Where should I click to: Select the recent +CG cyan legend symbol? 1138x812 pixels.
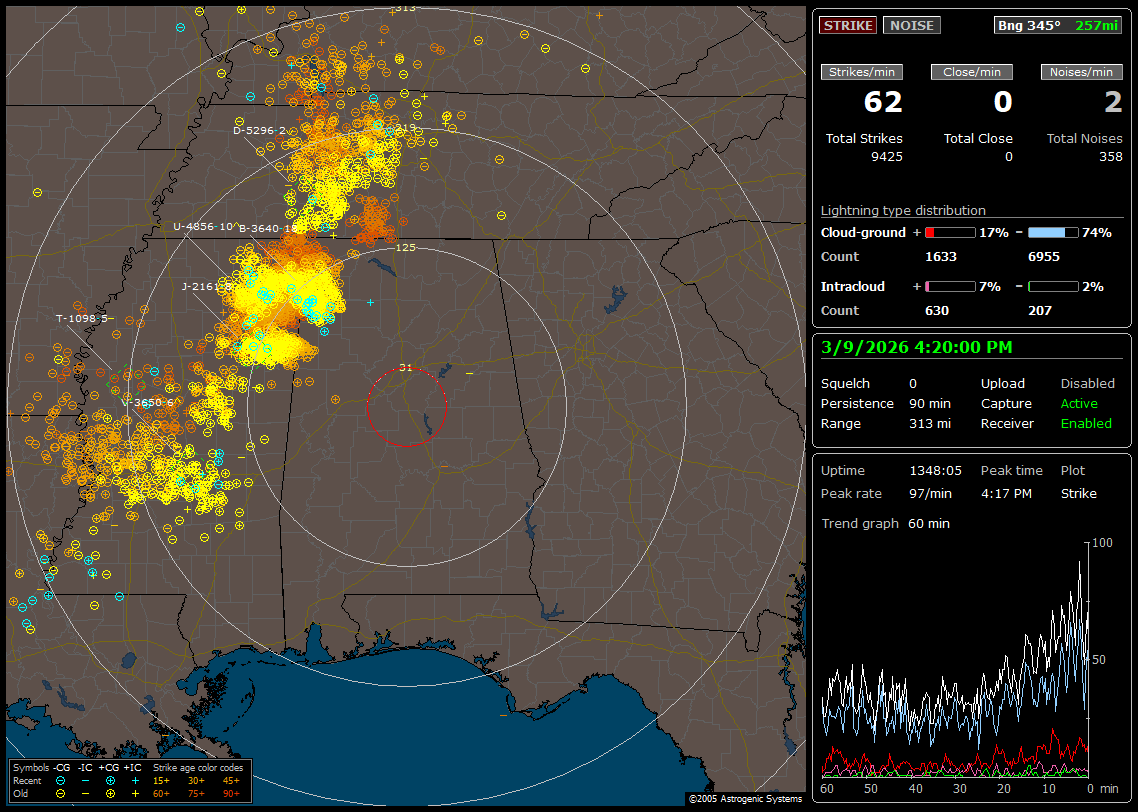tap(110, 780)
